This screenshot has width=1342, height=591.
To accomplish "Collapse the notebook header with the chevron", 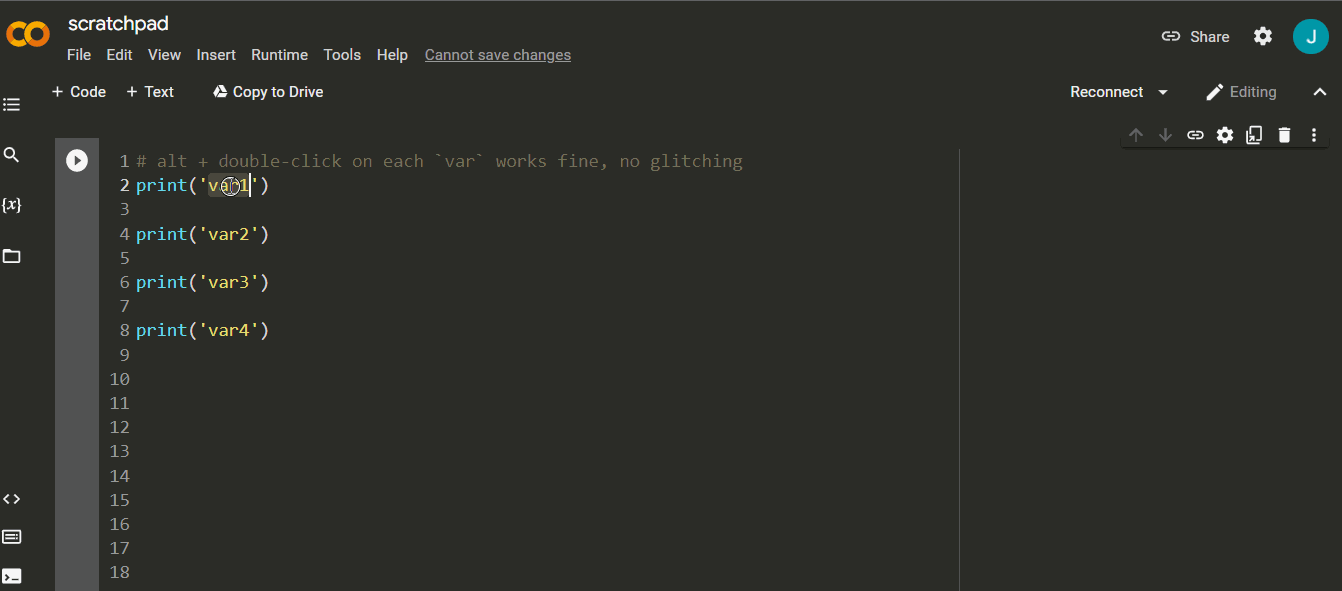I will click(x=1320, y=91).
